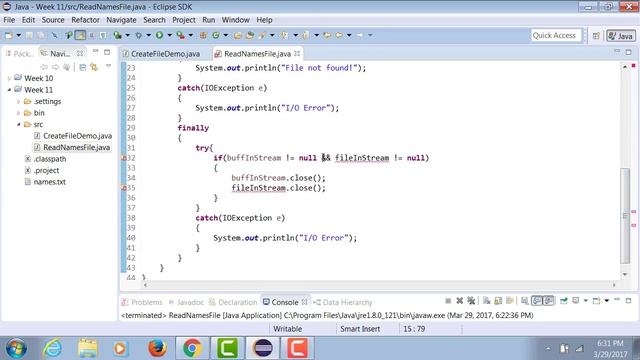
Task: Click the New Java Package icon
Action: tap(203, 36)
